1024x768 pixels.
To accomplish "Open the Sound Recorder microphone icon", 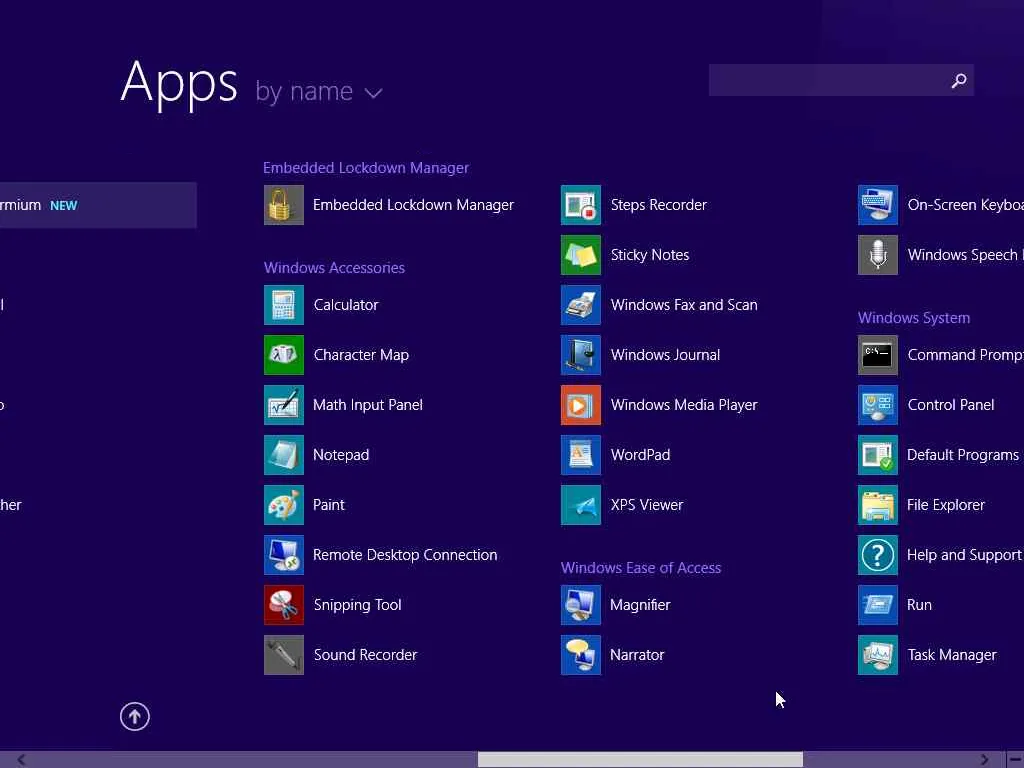I will click(283, 655).
